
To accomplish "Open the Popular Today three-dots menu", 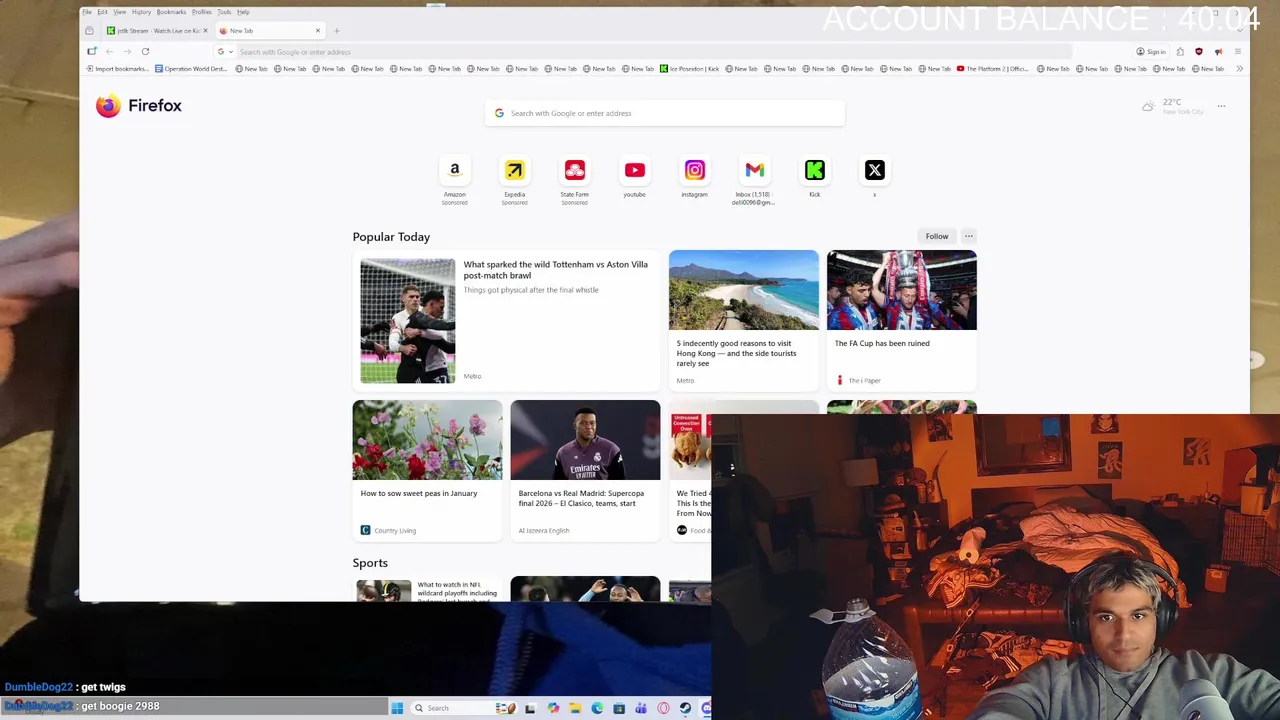I will pyautogui.click(x=968, y=236).
